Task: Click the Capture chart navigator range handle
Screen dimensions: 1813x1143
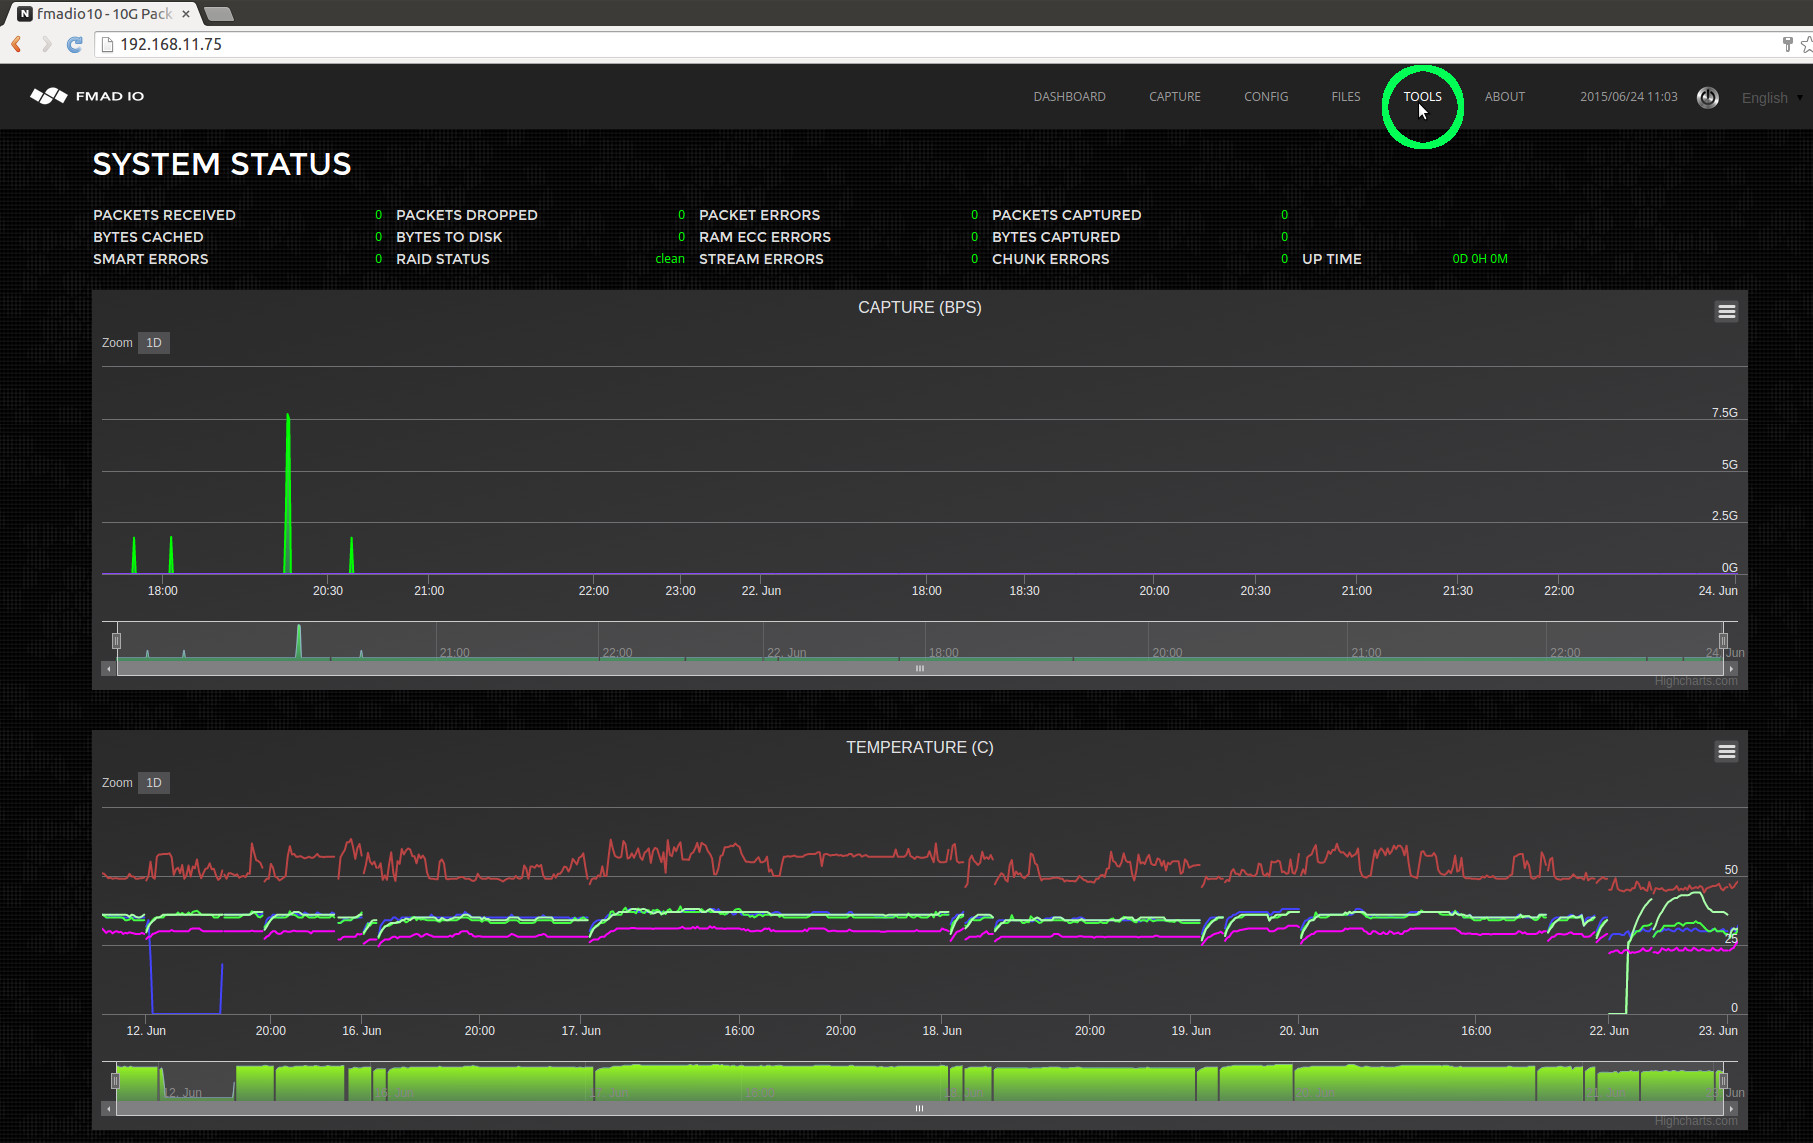Action: [x=116, y=638]
